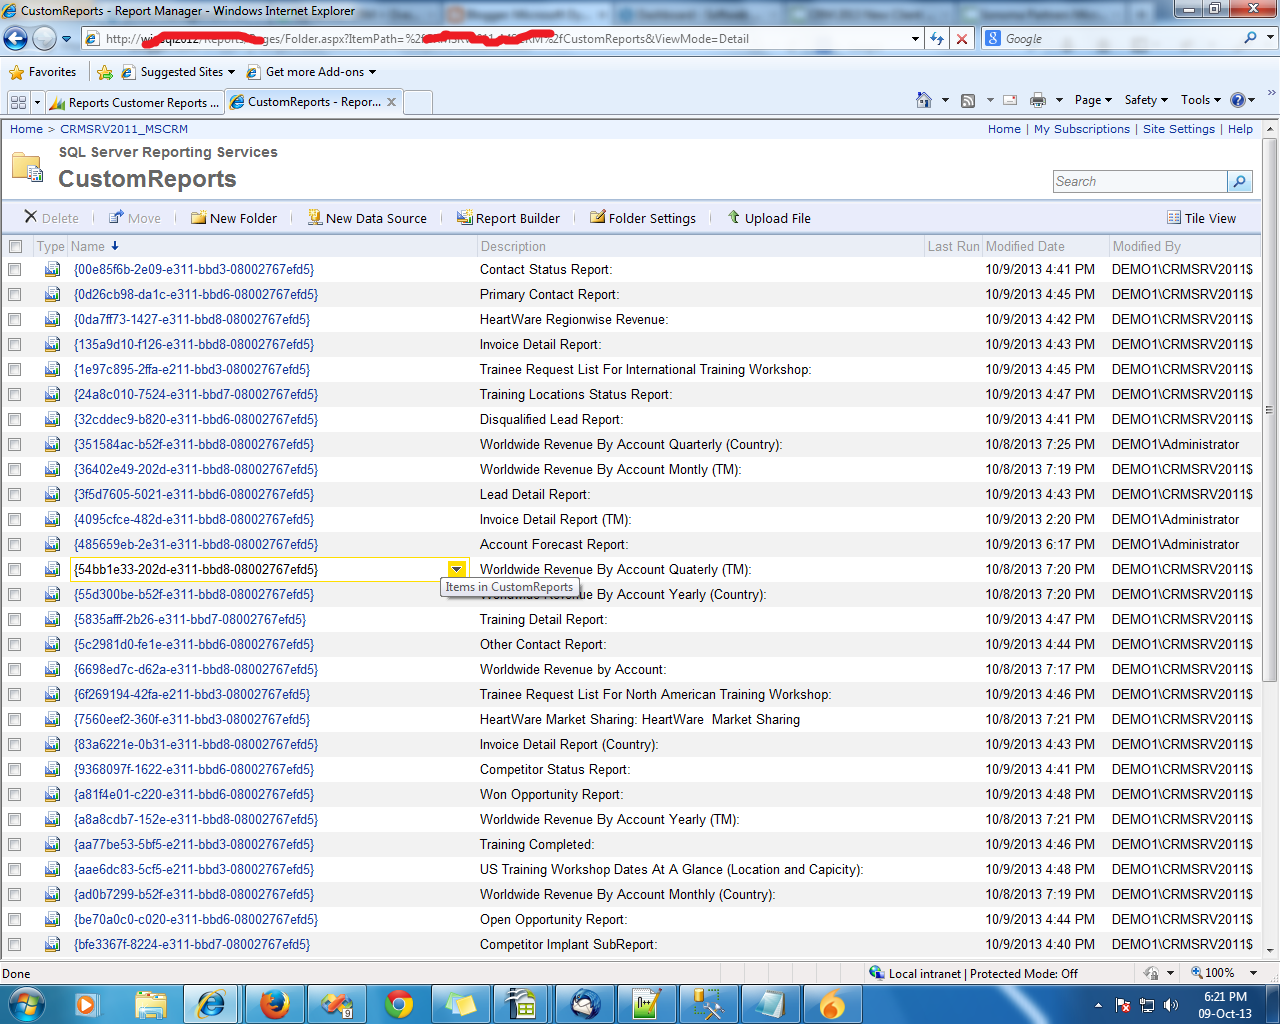Open the Tools menu

click(1200, 100)
